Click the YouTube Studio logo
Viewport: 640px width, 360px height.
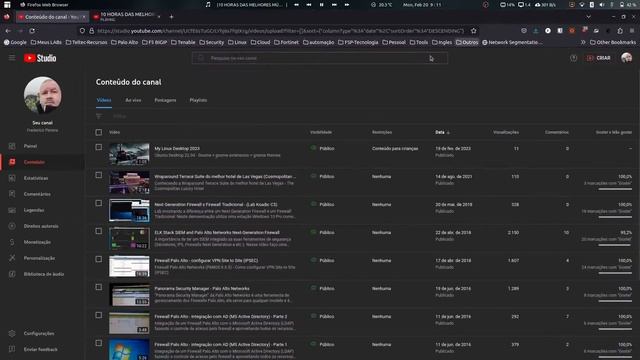point(40,58)
